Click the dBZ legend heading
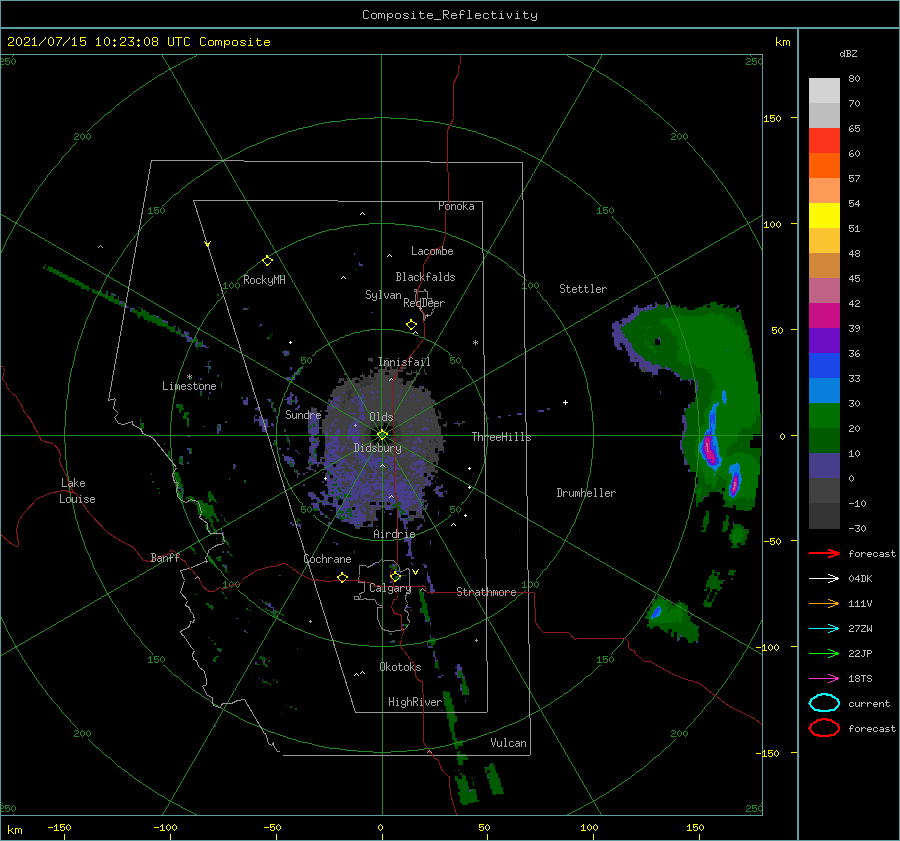The image size is (900, 841). [848, 53]
